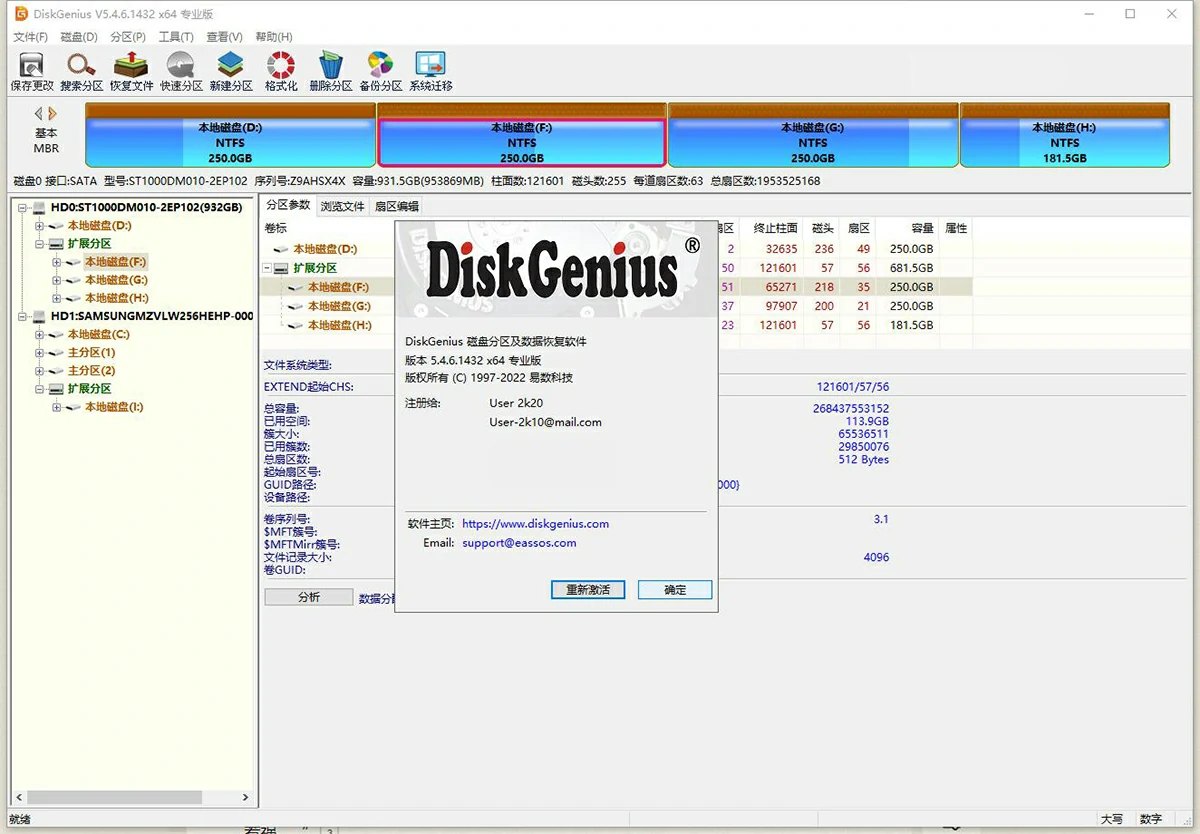Collapse 扩展分区 in the partition table list
The image size is (1200, 834).
click(x=267, y=268)
